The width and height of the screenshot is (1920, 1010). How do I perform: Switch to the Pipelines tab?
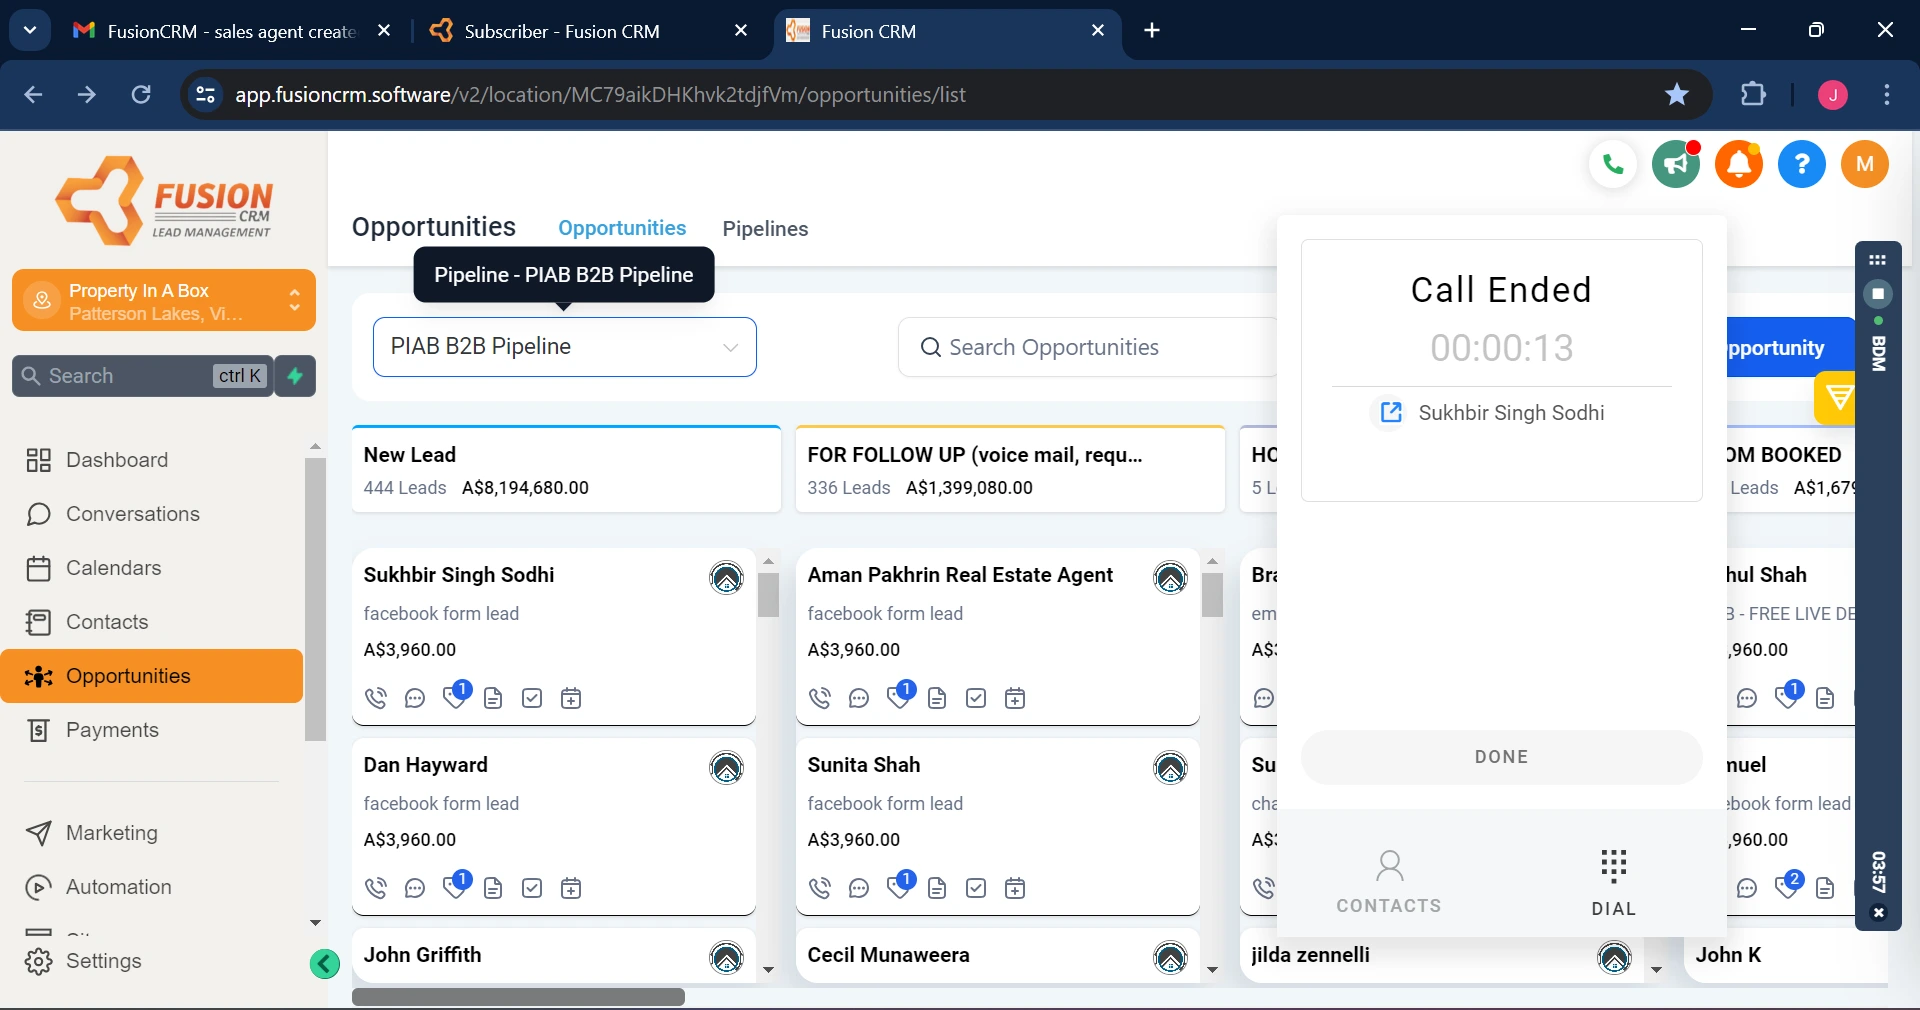pos(765,229)
